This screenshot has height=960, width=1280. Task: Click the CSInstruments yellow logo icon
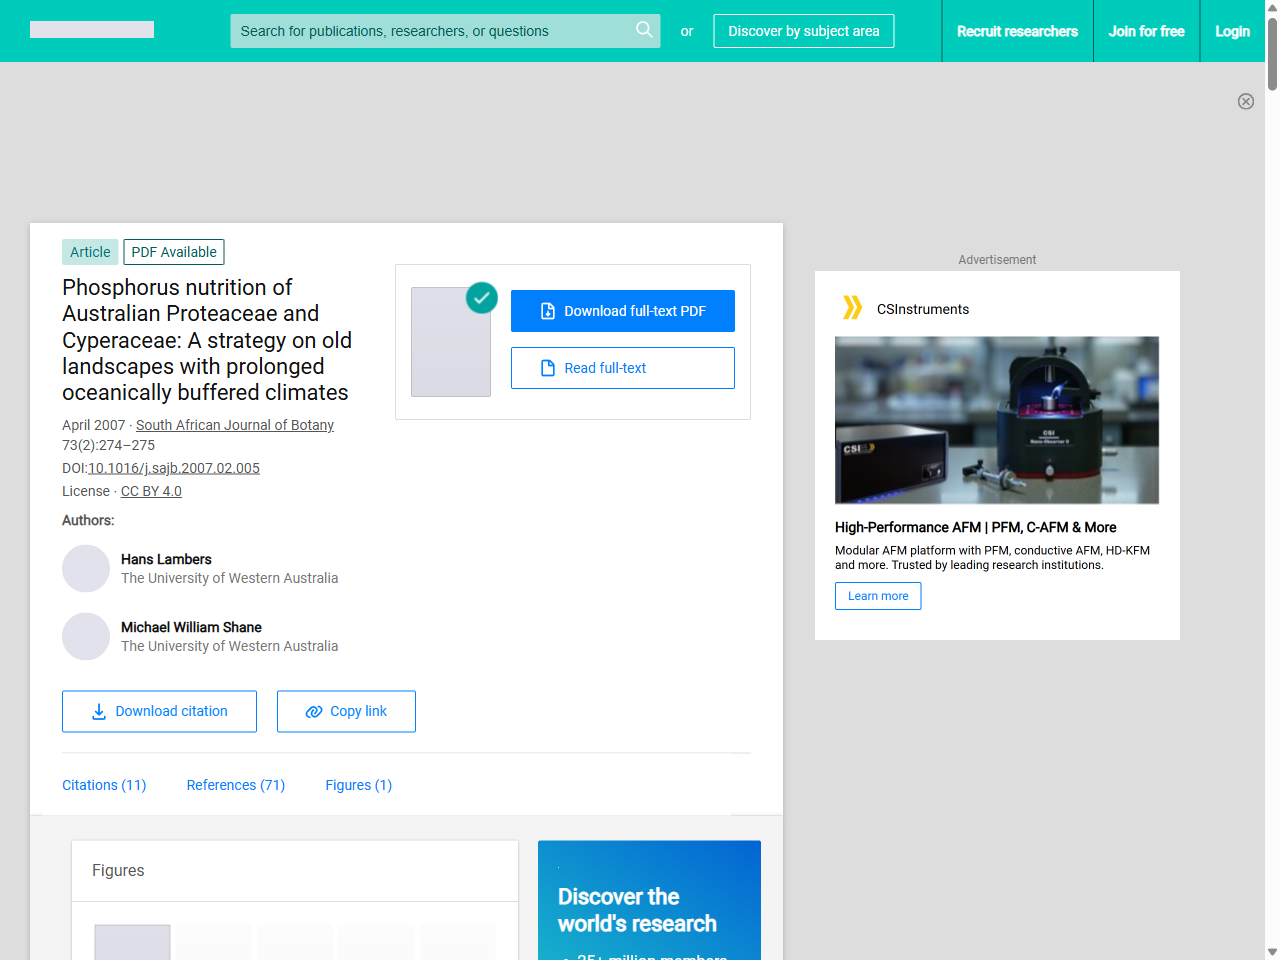[x=852, y=308]
